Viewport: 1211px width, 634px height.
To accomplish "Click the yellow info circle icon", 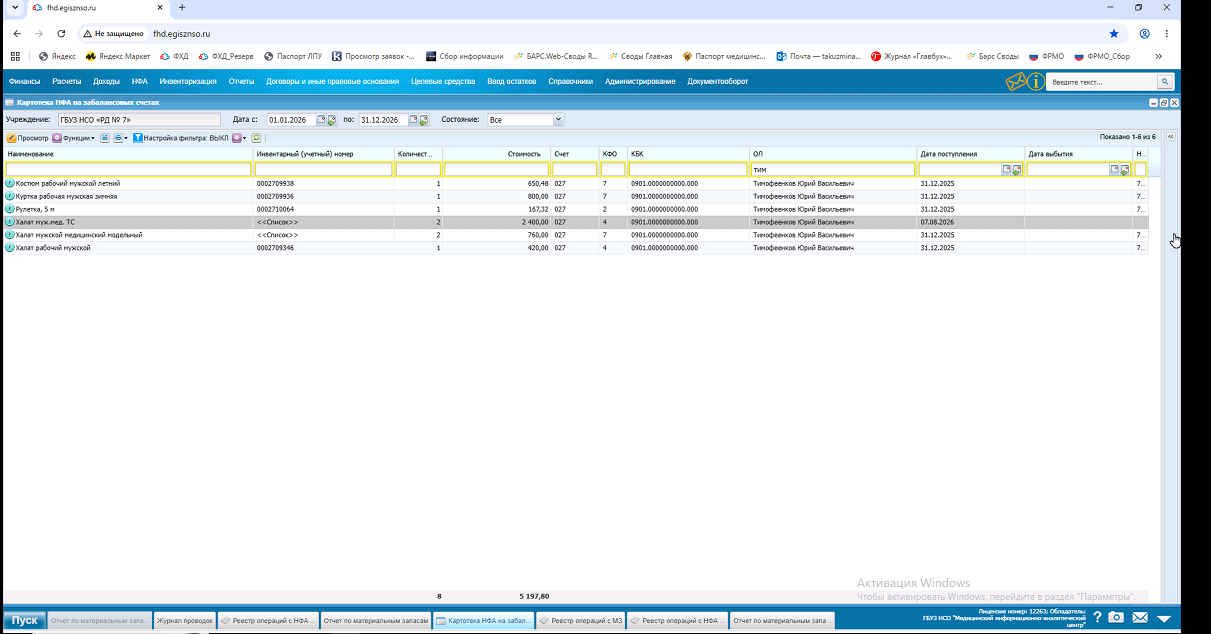I will pyautogui.click(x=1036, y=82).
